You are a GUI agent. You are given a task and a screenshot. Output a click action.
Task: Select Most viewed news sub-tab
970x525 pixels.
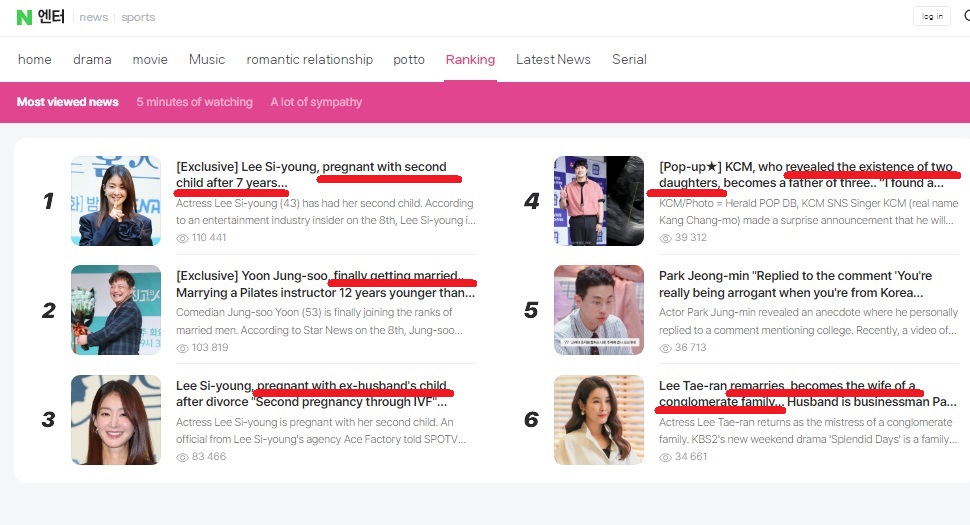[67, 102]
